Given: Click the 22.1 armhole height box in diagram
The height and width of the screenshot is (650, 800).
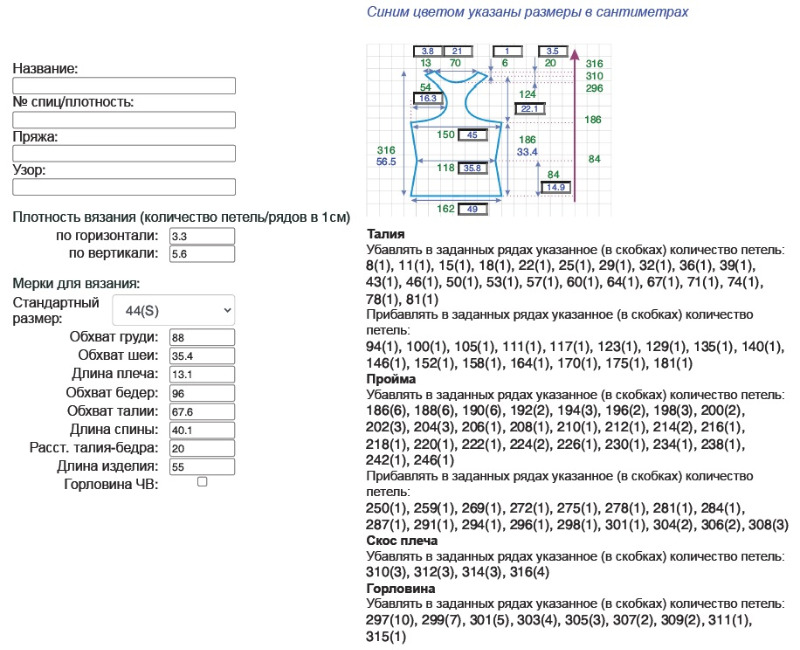Looking at the screenshot, I should point(529,108).
